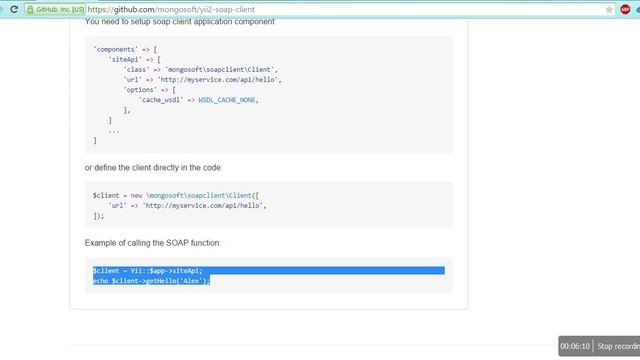Screen dimensions: 640x360
Task: Click the '$client = new \mongosoft\soapclient\Client([' line
Action: click(176, 196)
